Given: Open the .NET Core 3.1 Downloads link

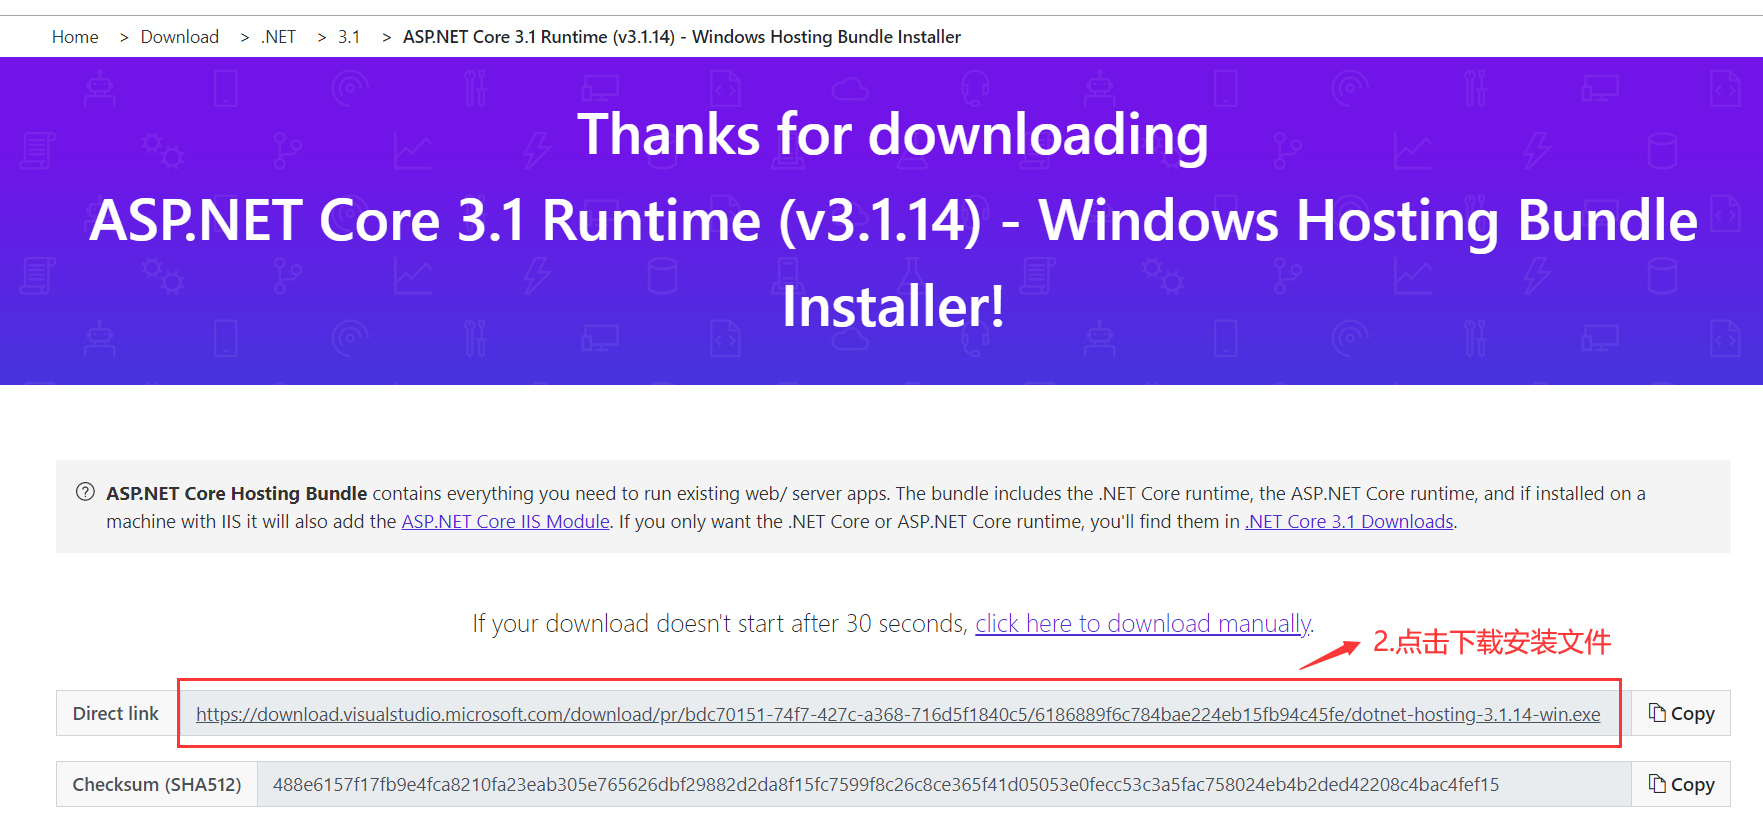Looking at the screenshot, I should coord(1349,521).
